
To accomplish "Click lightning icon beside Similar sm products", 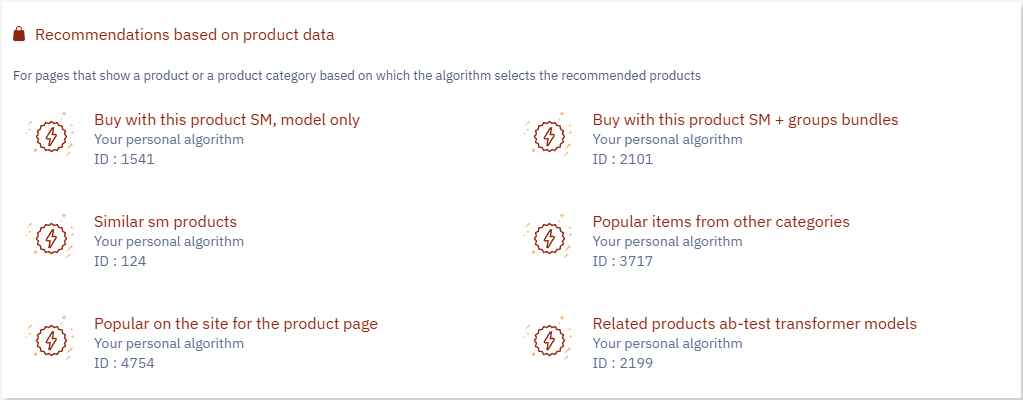I will click(x=50, y=238).
